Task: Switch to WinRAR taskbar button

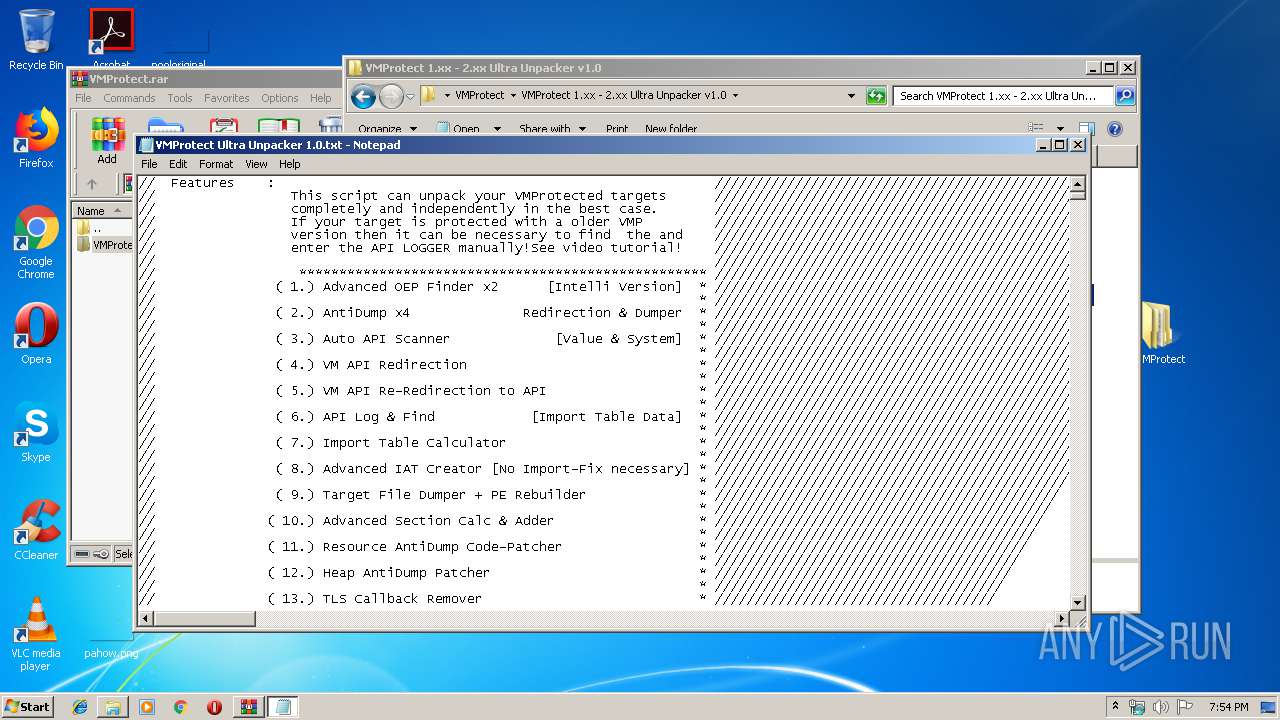Action: 249,707
